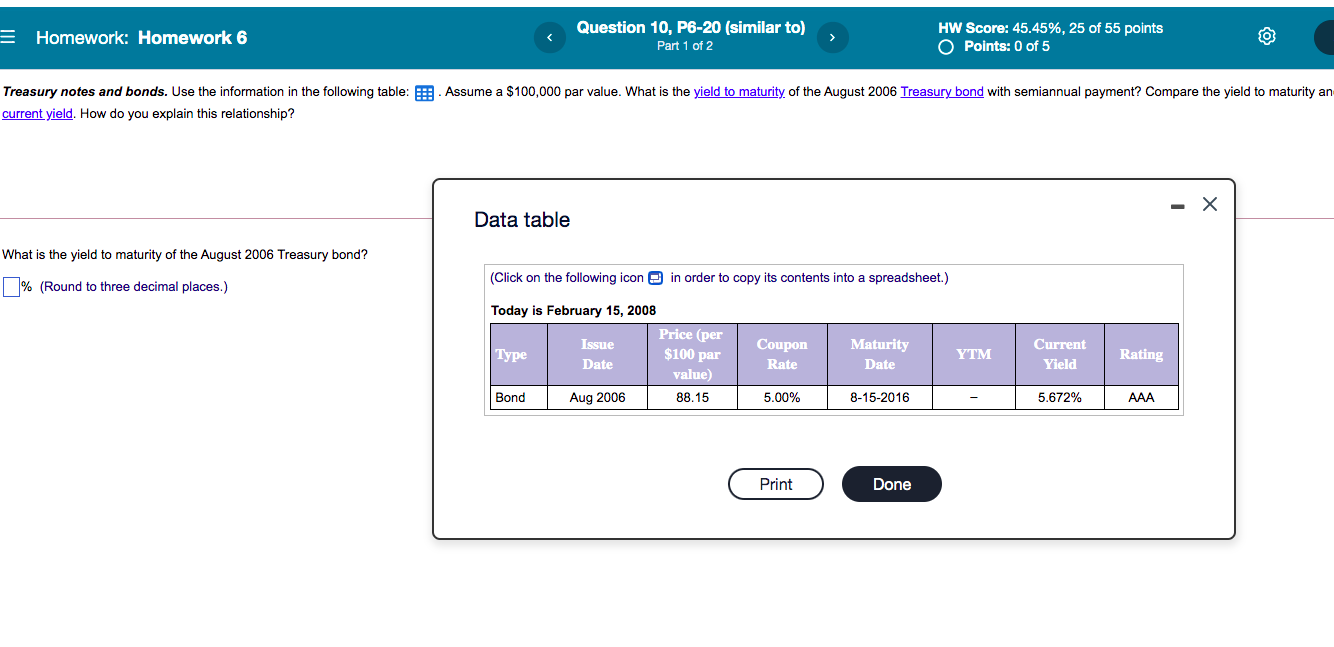Click the Price column header
Viewport: 1334px width, 647px height.
[x=692, y=354]
